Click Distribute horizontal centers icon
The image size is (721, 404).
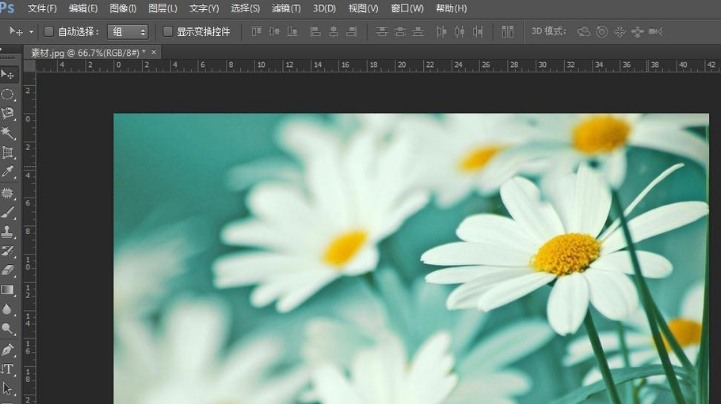[x=459, y=32]
